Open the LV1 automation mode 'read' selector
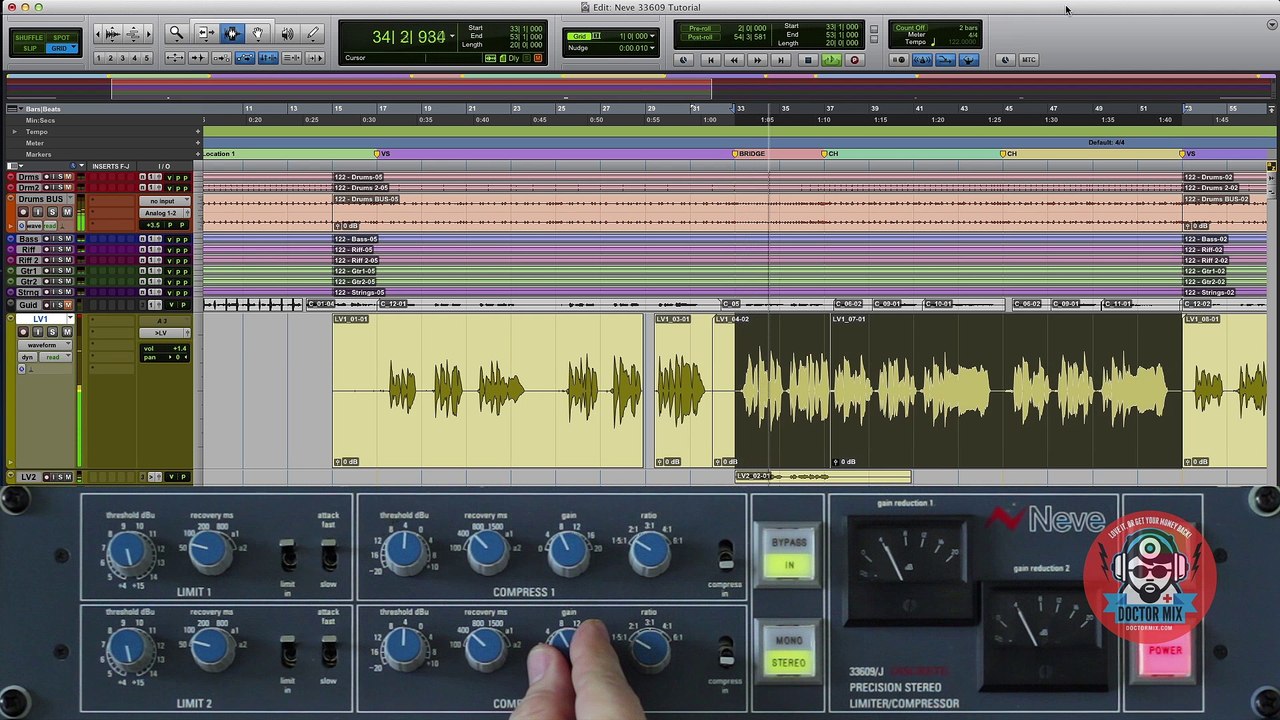 click(x=56, y=357)
